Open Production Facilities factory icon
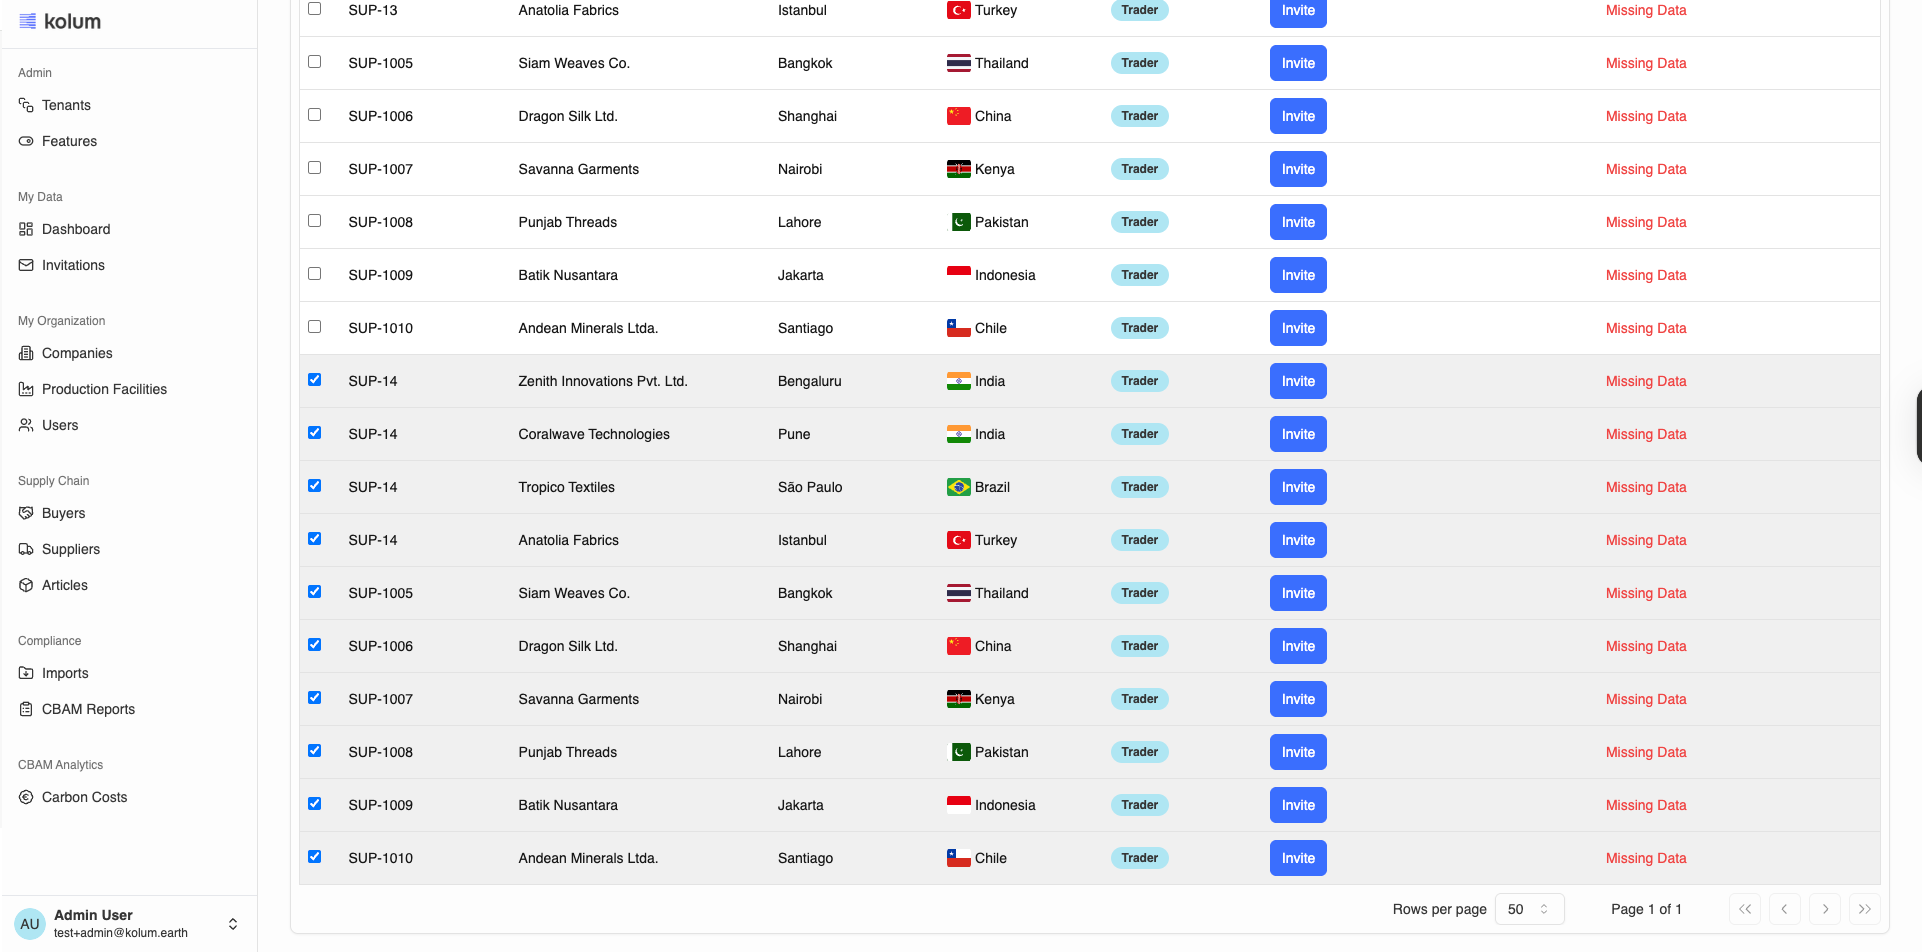This screenshot has width=1922, height=952. point(26,389)
